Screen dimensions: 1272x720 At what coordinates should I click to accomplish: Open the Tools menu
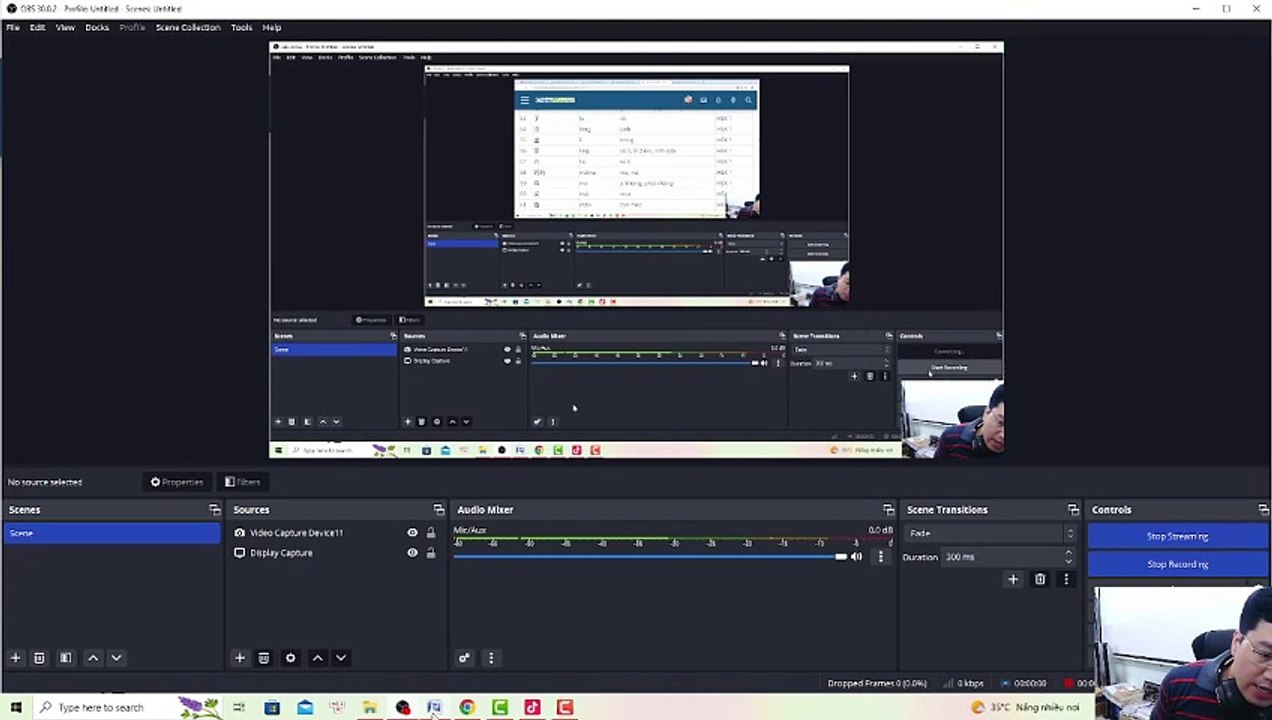(x=242, y=27)
